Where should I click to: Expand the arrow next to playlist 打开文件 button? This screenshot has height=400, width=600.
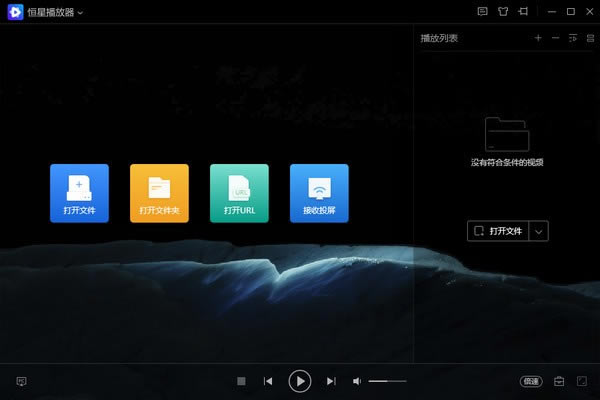tap(539, 231)
